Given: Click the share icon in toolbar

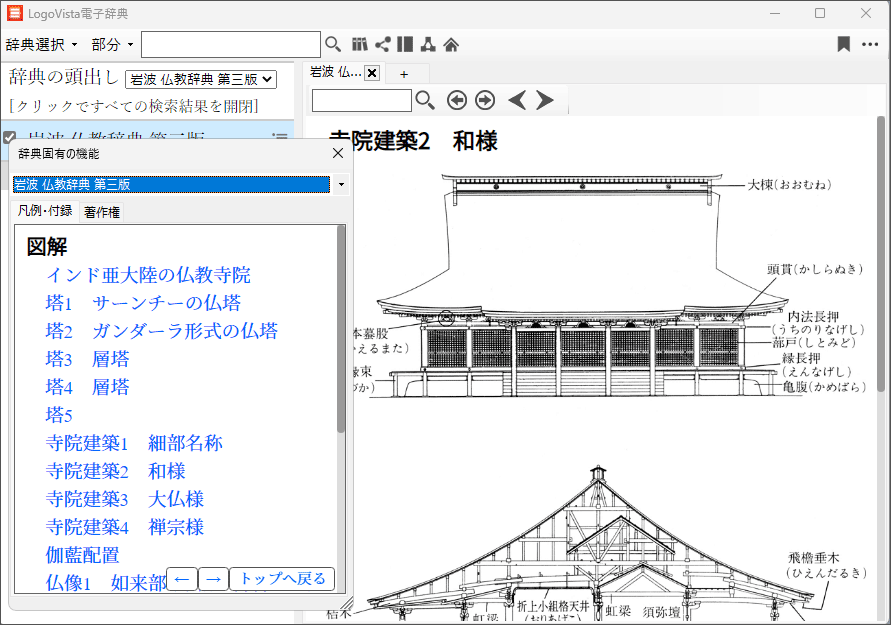Looking at the screenshot, I should pos(383,44).
